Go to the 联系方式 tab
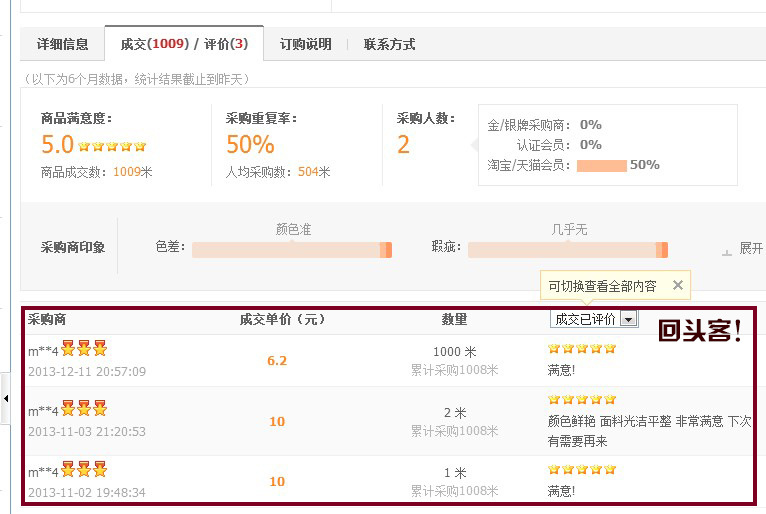Viewport: 766px width, 514px height. pyautogui.click(x=389, y=44)
